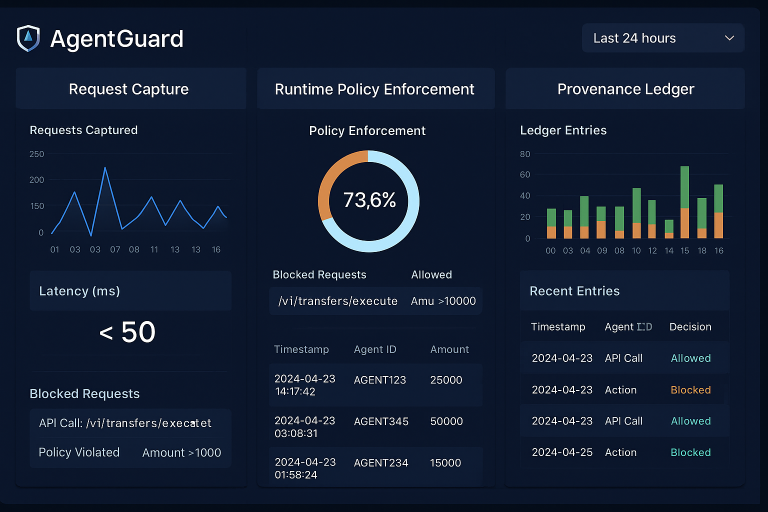Select the AGENT345 transaction row
Screen dimensions: 768x512
375,428
